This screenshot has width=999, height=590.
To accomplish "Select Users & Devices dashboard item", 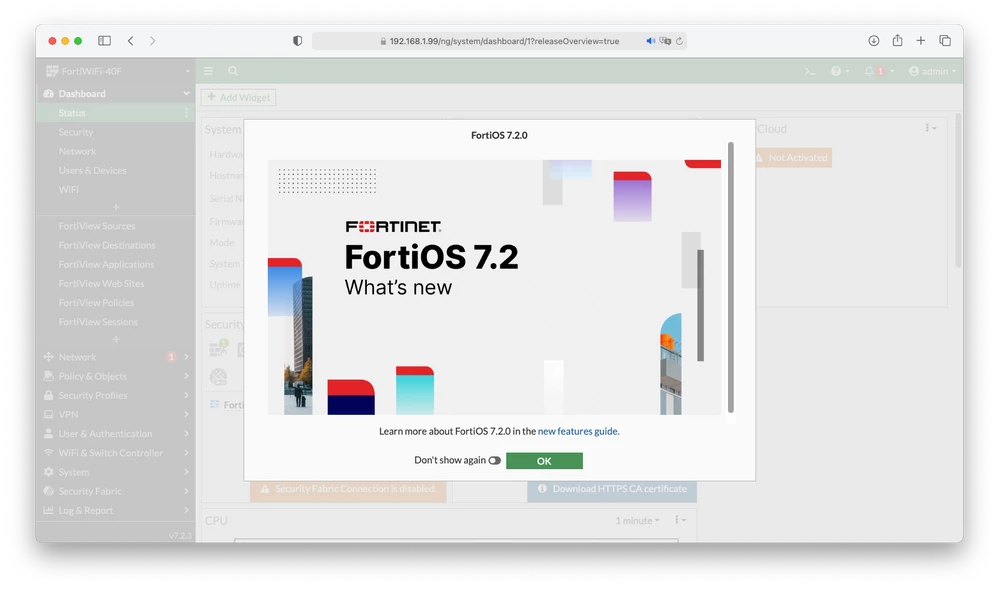I will (x=92, y=170).
